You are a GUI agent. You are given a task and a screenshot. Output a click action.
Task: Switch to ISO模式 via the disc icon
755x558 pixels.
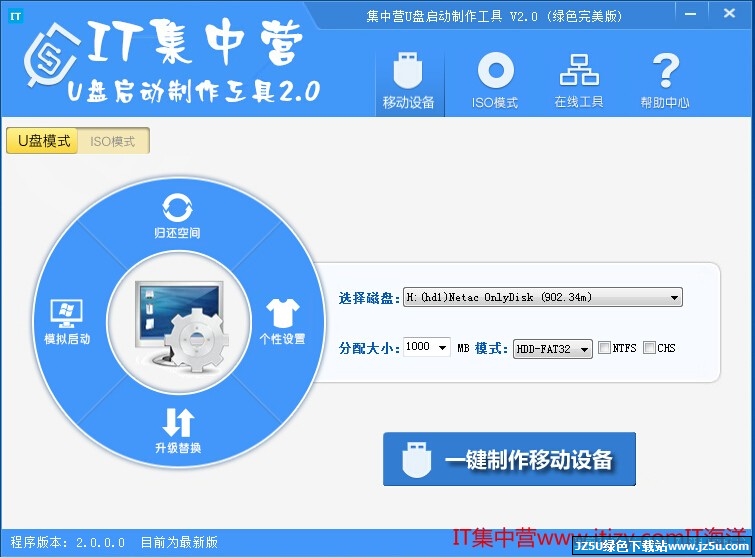pyautogui.click(x=495, y=81)
